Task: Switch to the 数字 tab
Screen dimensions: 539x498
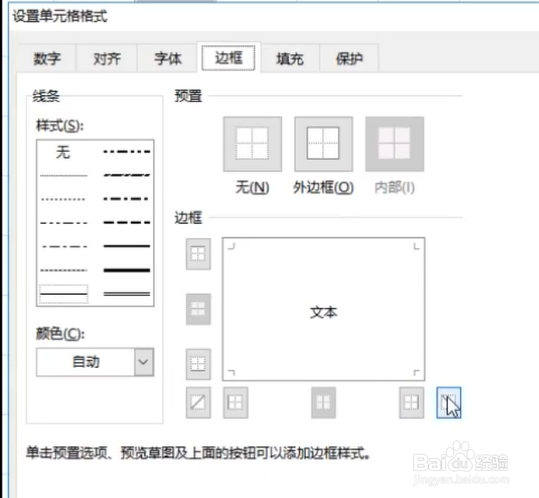Action: click(x=47, y=58)
